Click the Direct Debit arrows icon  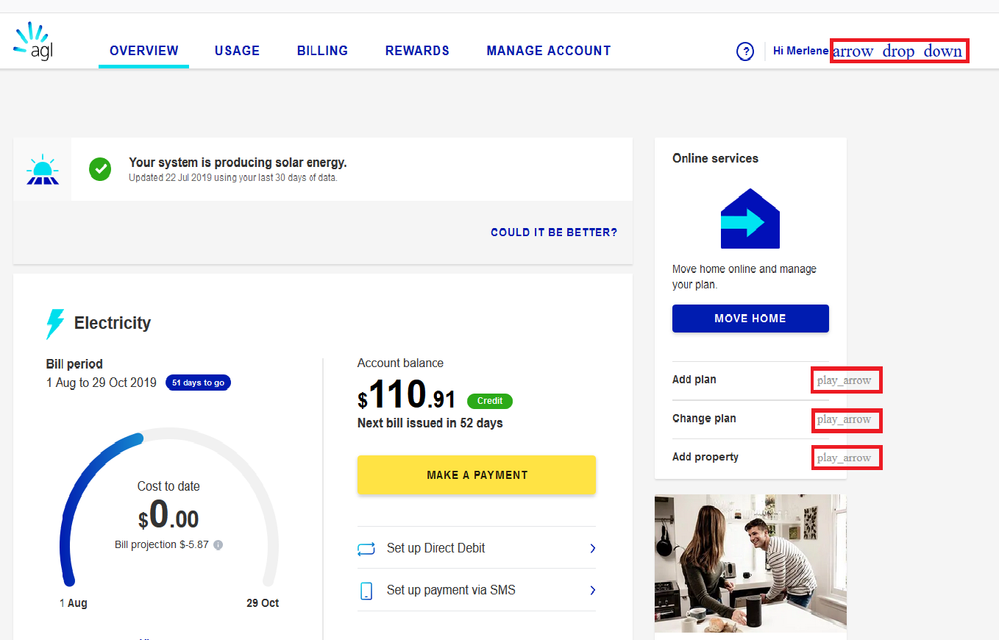pos(366,549)
